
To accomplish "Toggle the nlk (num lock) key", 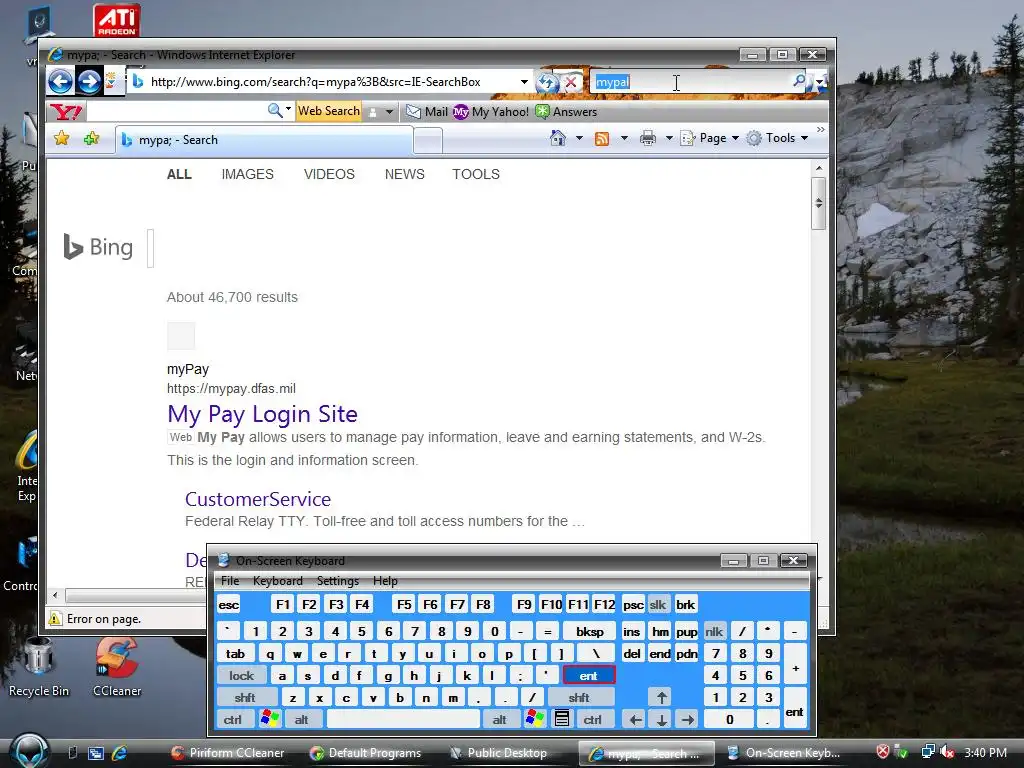I will point(714,632).
